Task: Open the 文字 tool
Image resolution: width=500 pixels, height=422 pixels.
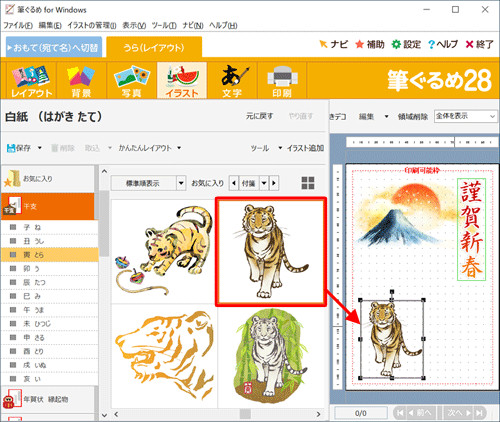Action: tap(232, 80)
